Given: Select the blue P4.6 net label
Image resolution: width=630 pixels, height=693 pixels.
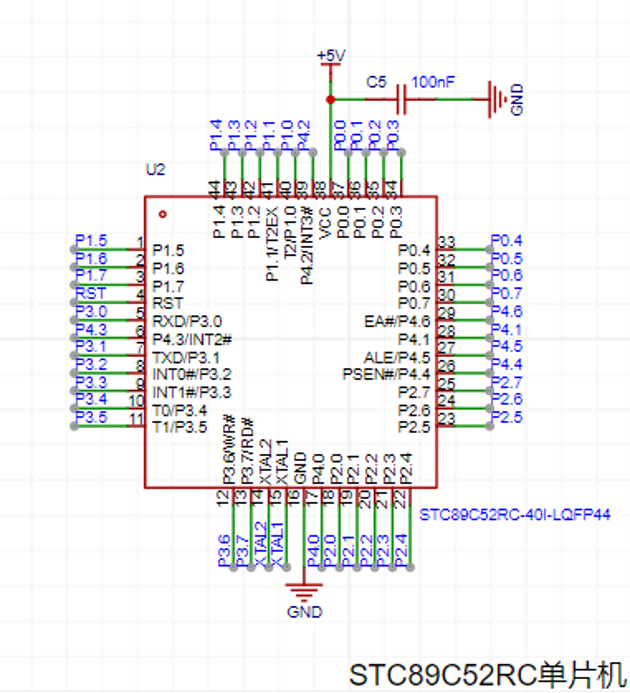Looking at the screenshot, I should [x=507, y=312].
